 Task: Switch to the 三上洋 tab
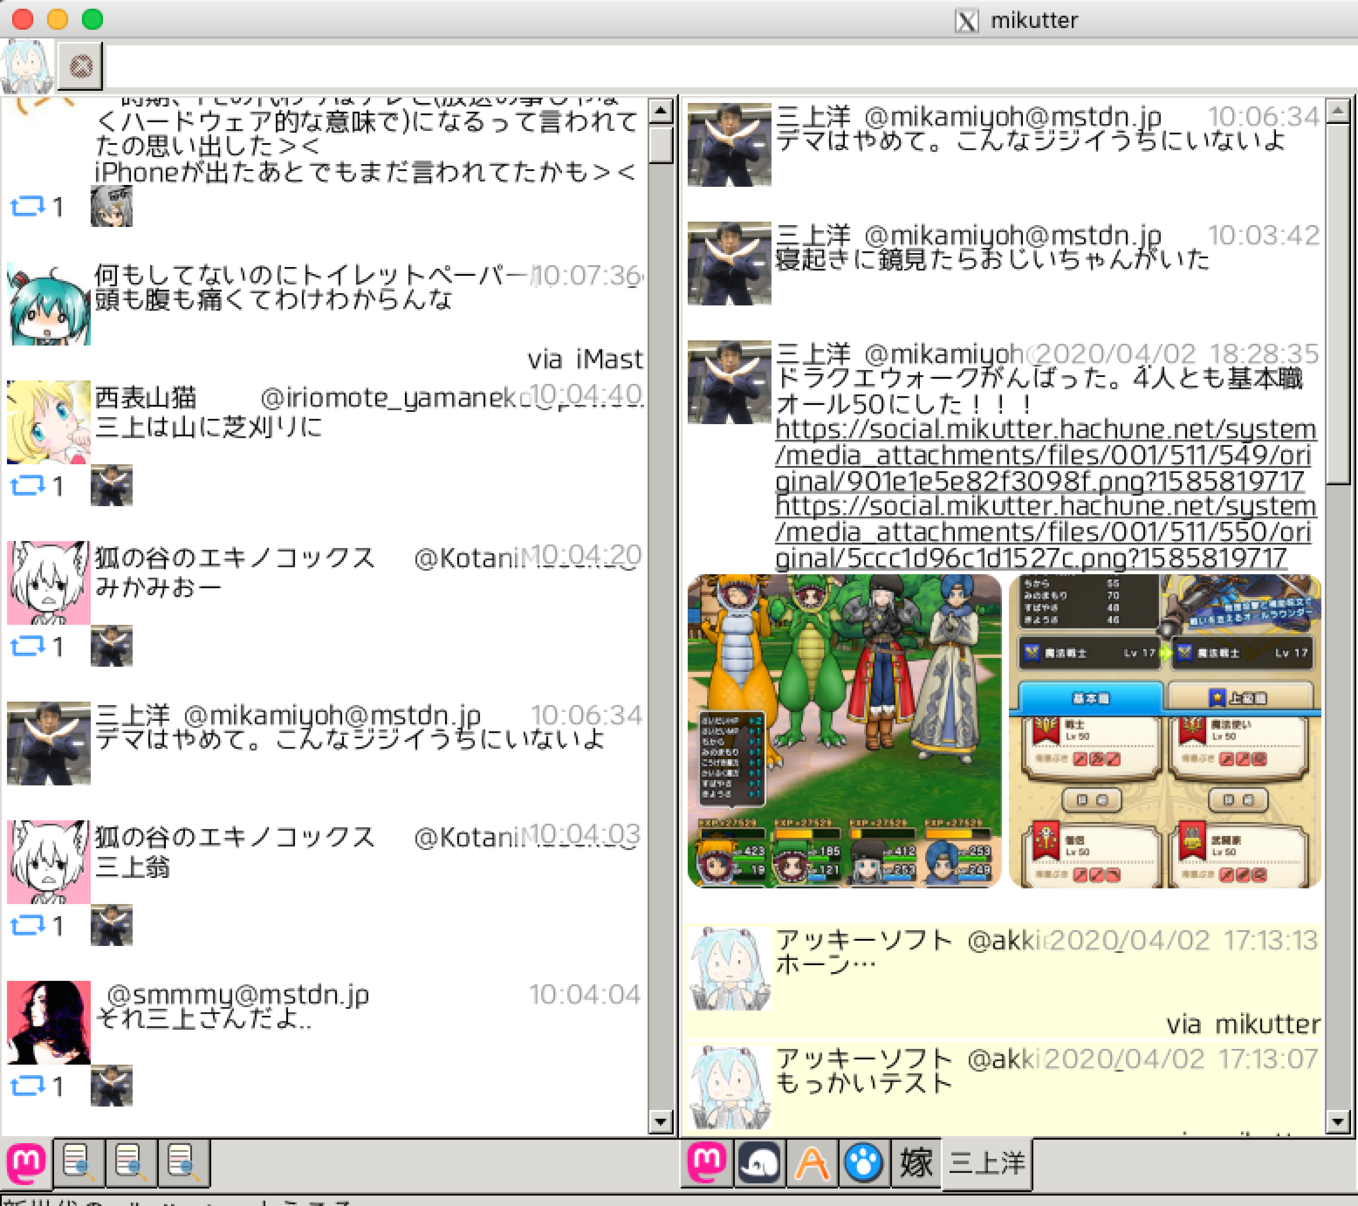coord(987,1163)
